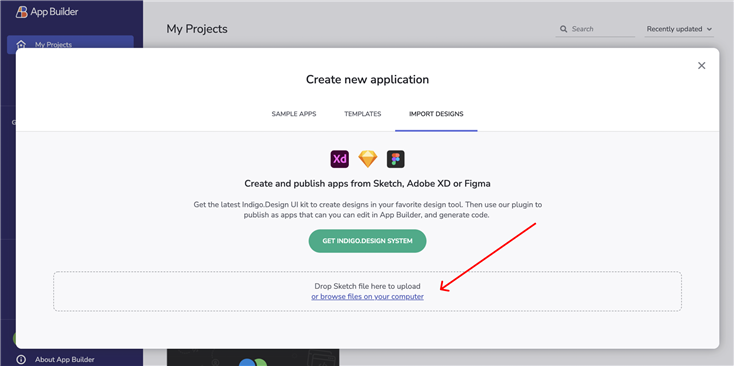
Task: Click the 'Create and publish apps' headline
Action: coord(367,184)
